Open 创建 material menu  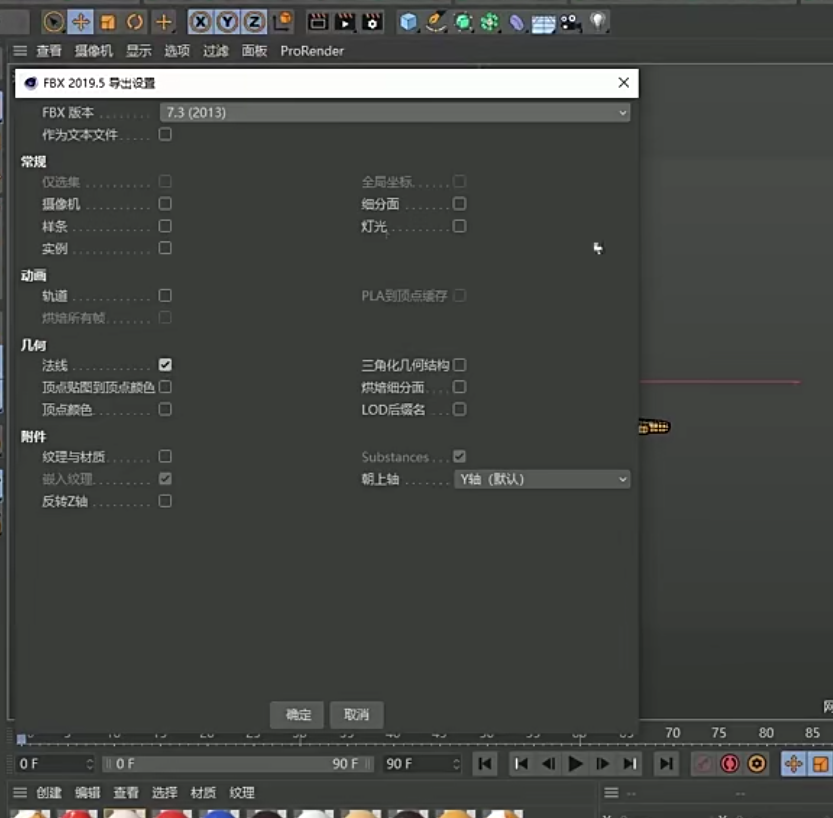[49, 793]
